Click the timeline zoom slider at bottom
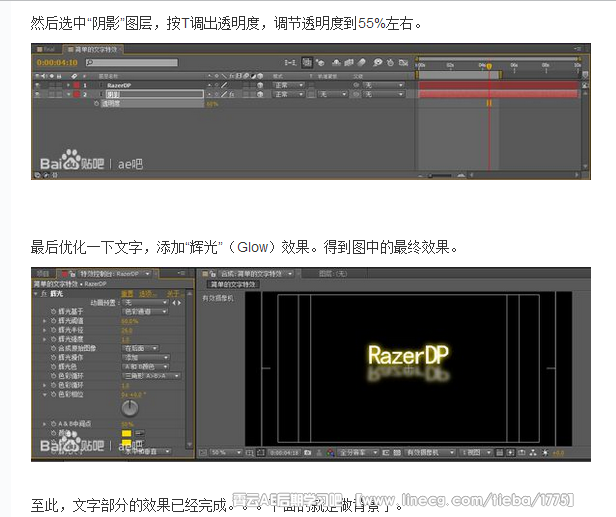Screen dimensions: 616x517 (x=440, y=175)
